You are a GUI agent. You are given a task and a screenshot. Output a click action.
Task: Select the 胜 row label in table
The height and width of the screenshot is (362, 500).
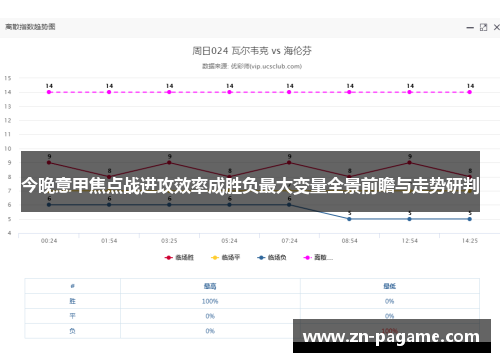pos(72,301)
